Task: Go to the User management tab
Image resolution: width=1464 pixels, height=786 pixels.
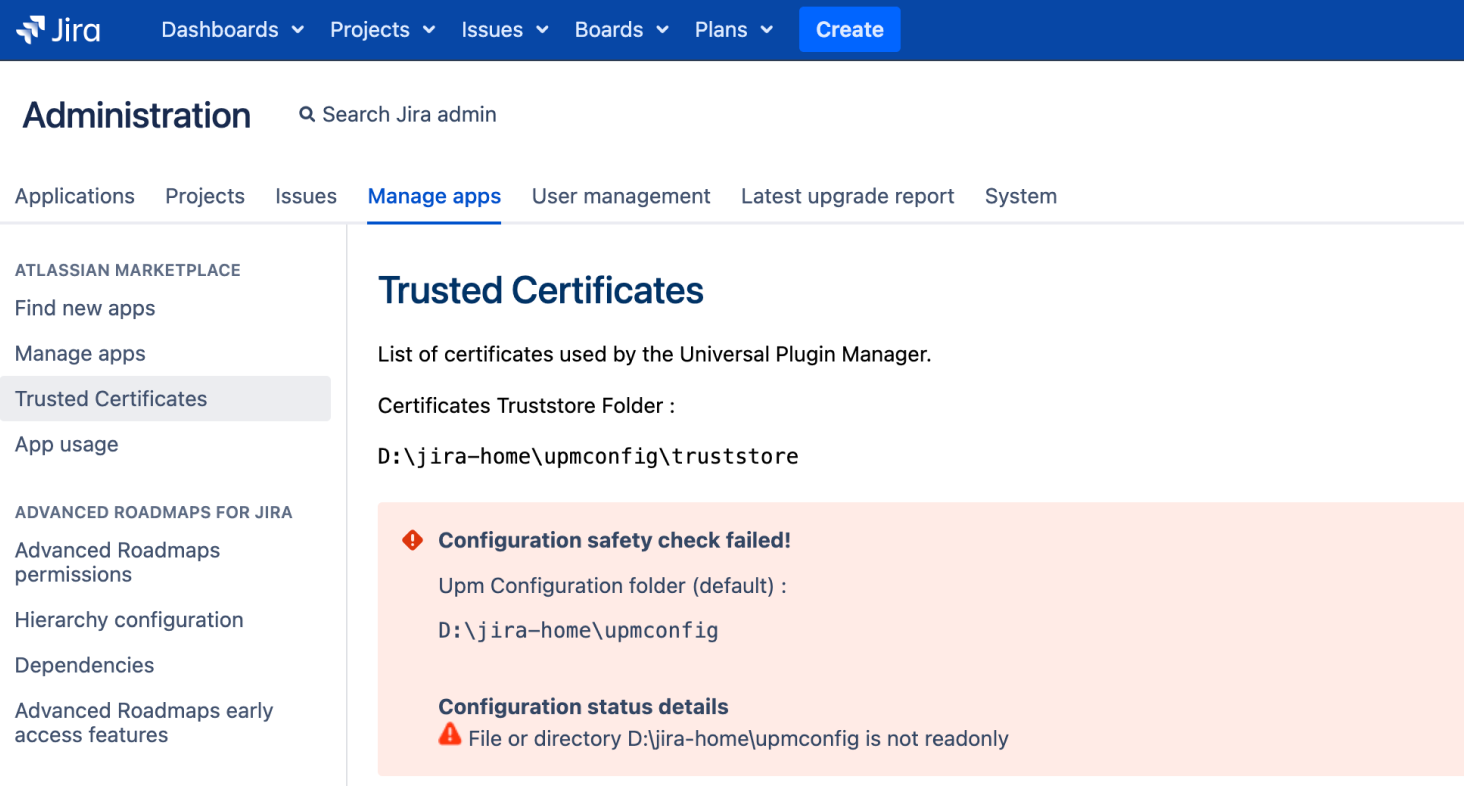Action: 621,196
